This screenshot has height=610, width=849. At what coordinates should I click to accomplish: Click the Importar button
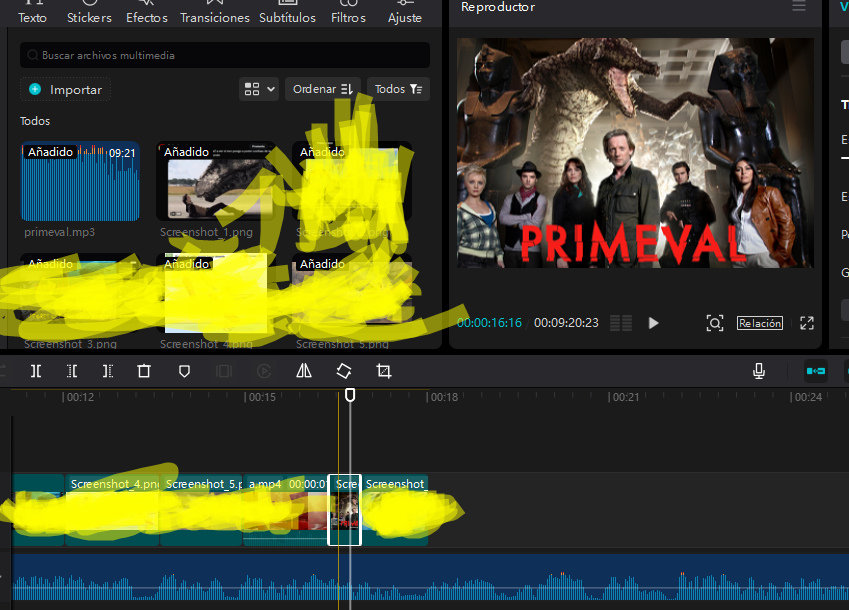point(66,89)
